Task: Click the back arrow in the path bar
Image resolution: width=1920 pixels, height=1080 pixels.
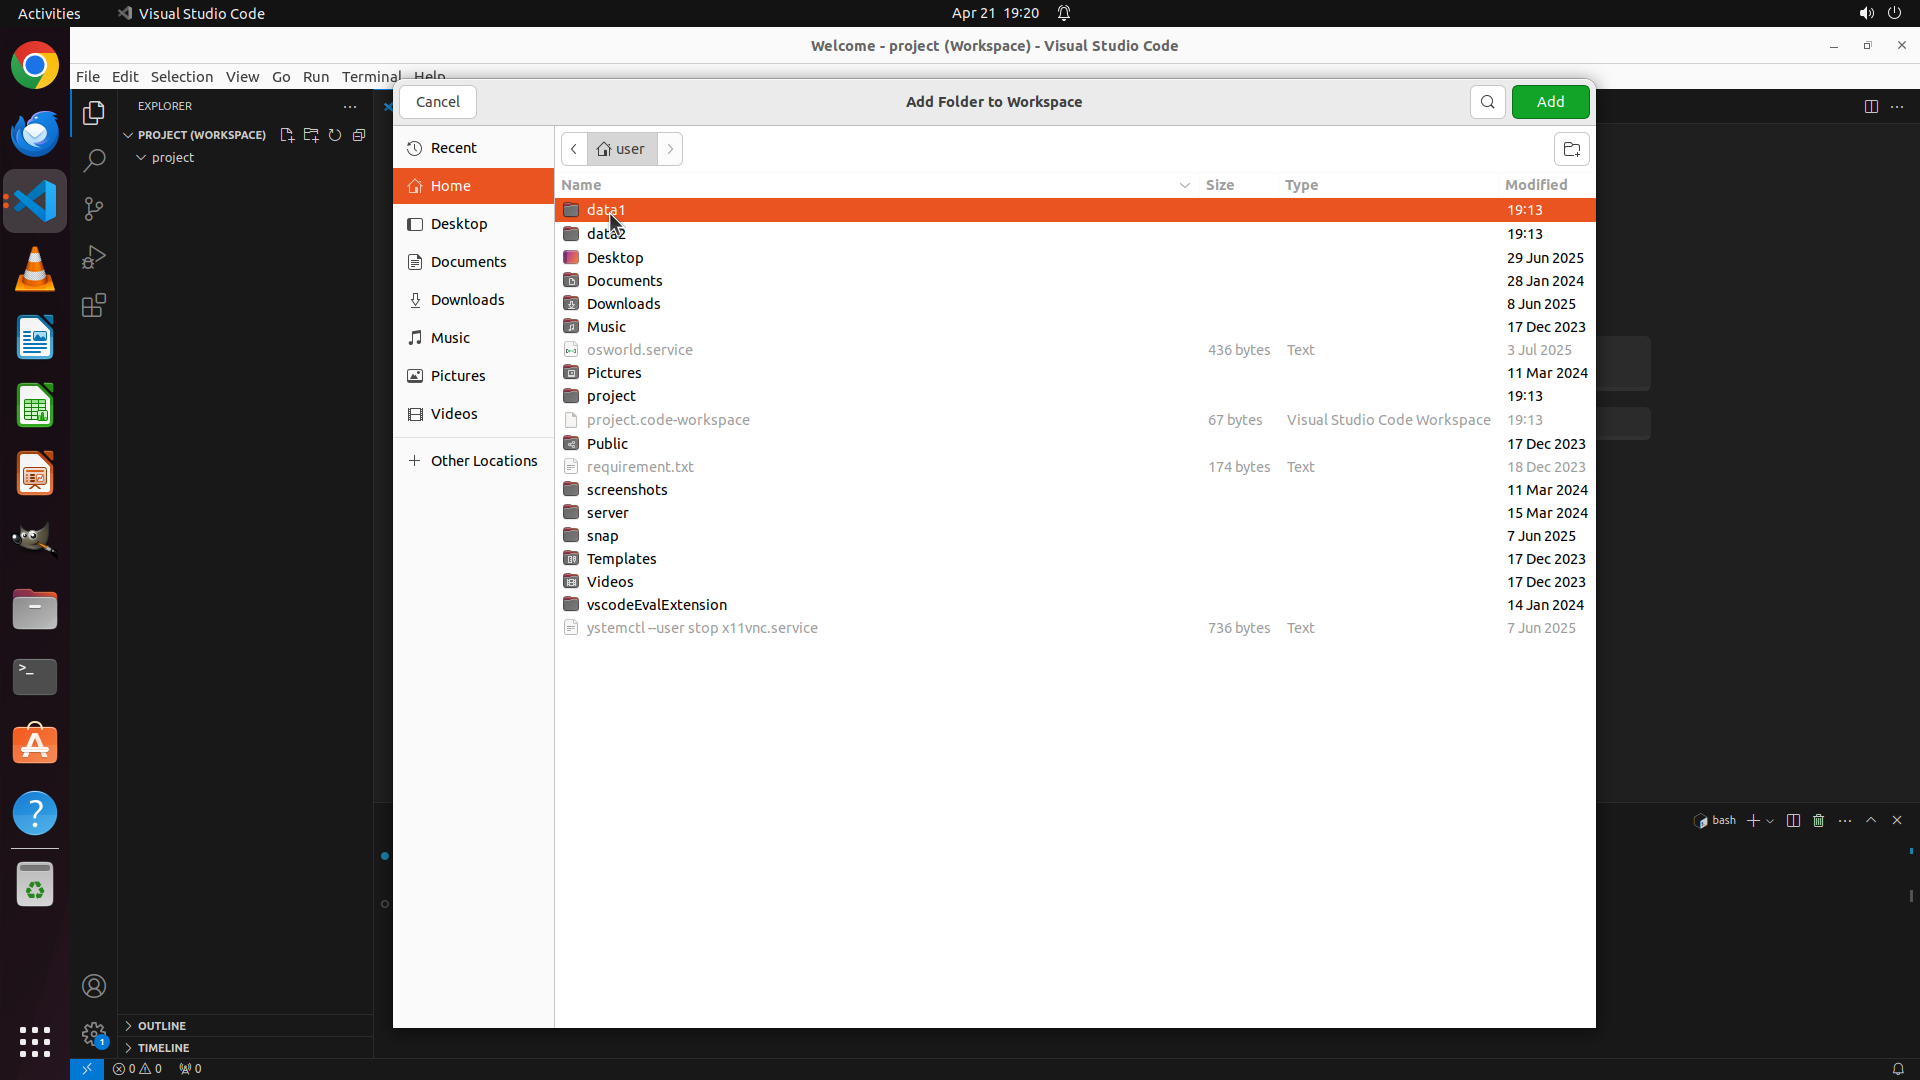Action: (574, 149)
